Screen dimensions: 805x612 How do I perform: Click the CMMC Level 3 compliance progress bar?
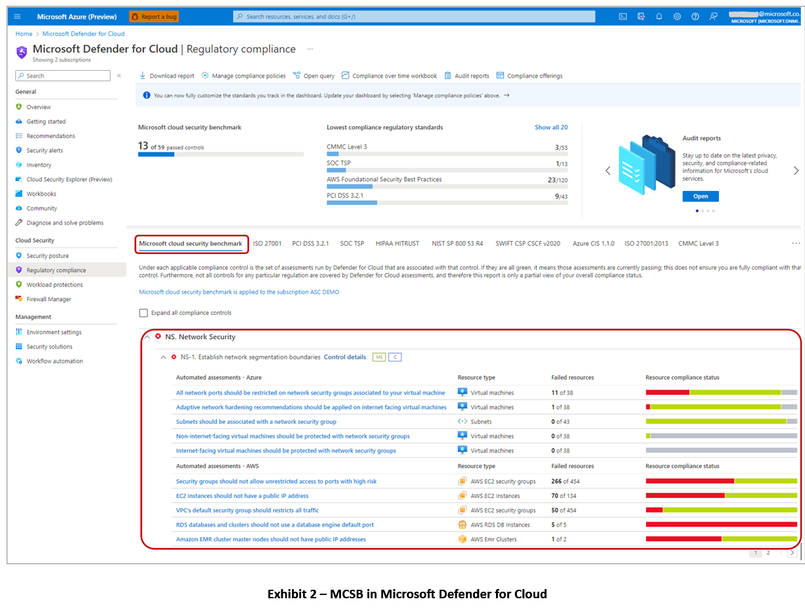click(x=447, y=154)
